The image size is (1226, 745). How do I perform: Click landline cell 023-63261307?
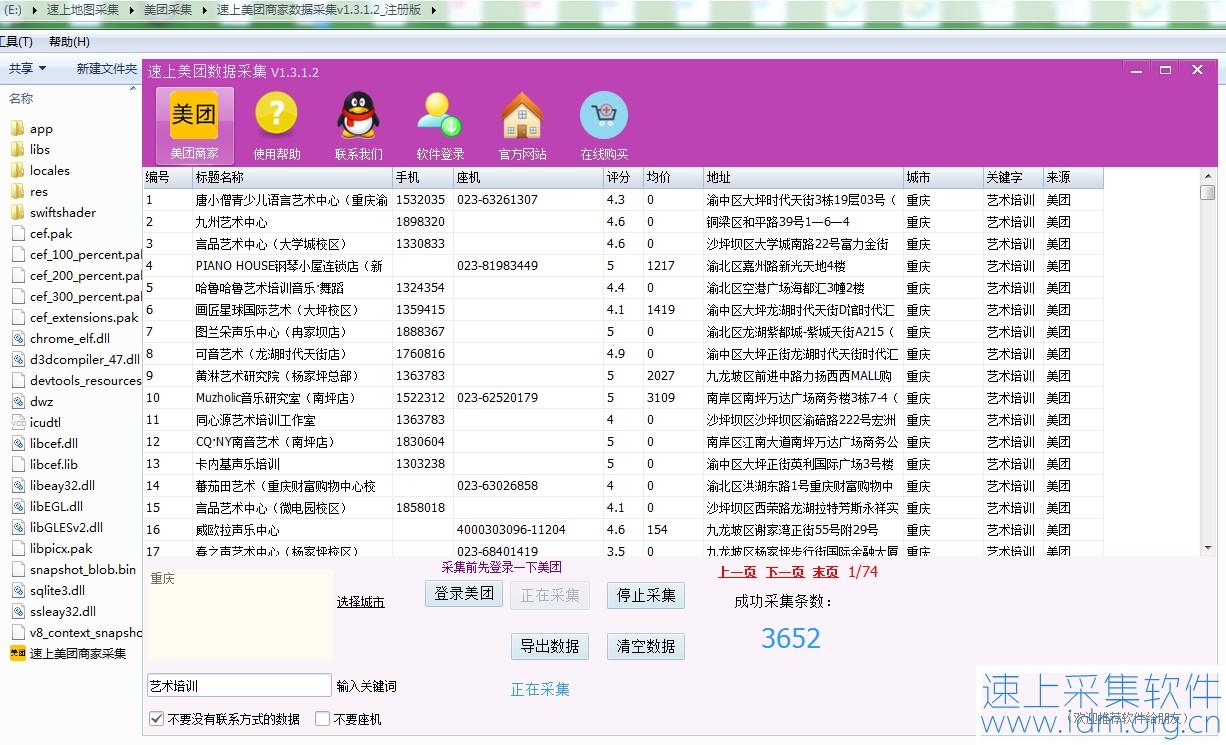528,200
